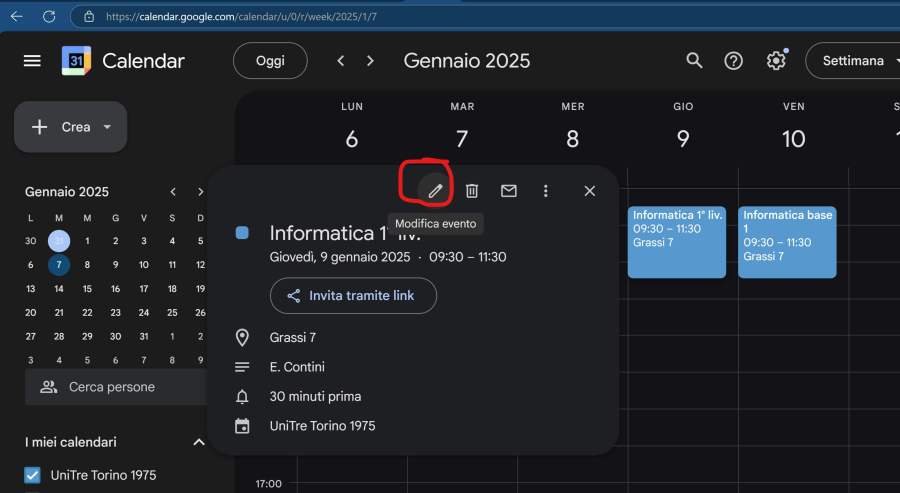
Task: Toggle the hamburger main menu
Action: coord(32,61)
